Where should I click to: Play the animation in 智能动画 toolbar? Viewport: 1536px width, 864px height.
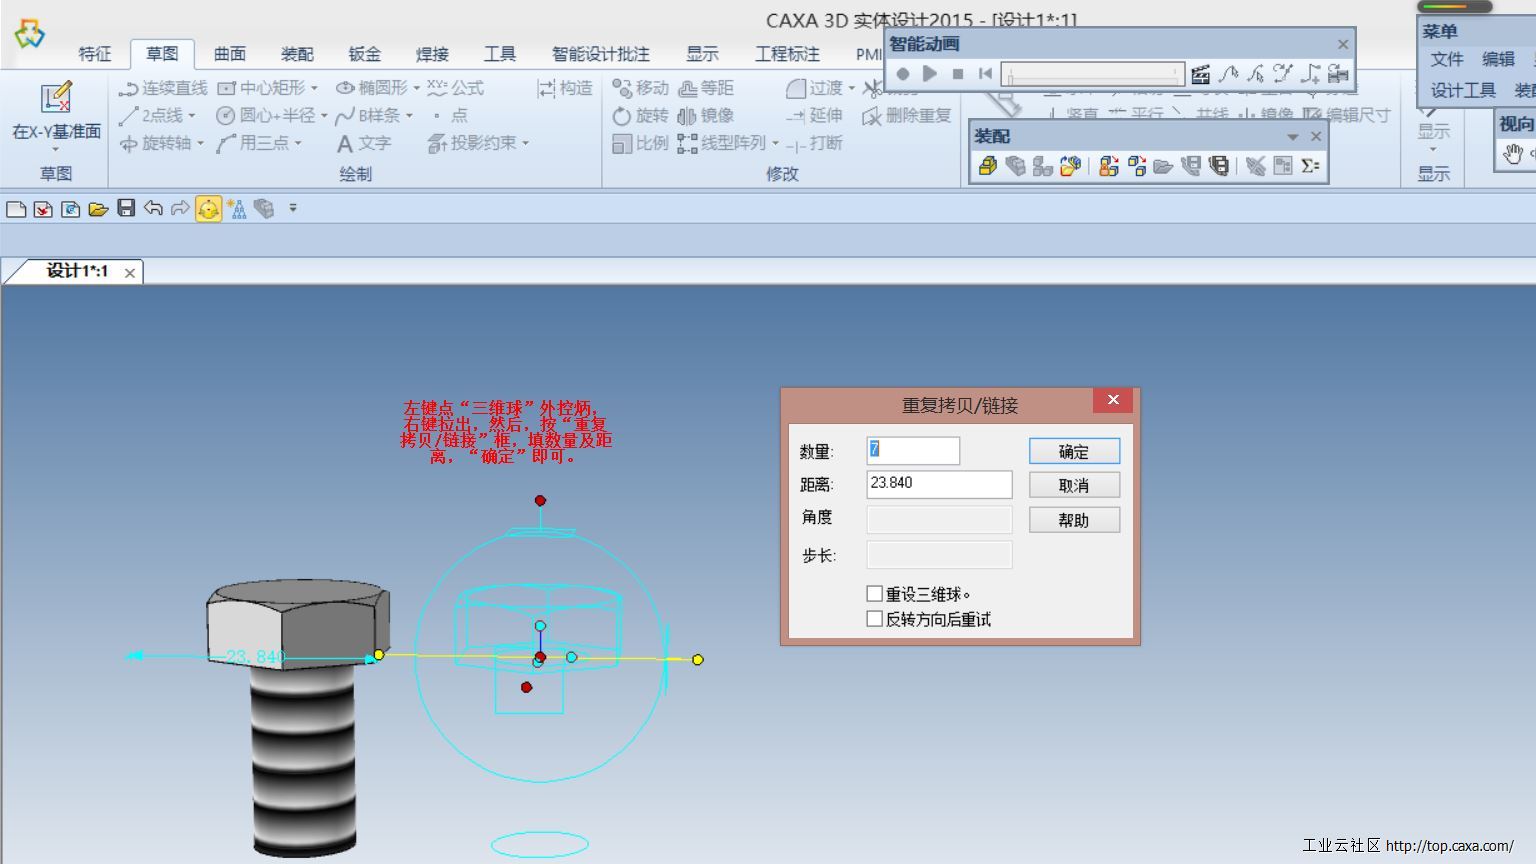click(x=930, y=73)
